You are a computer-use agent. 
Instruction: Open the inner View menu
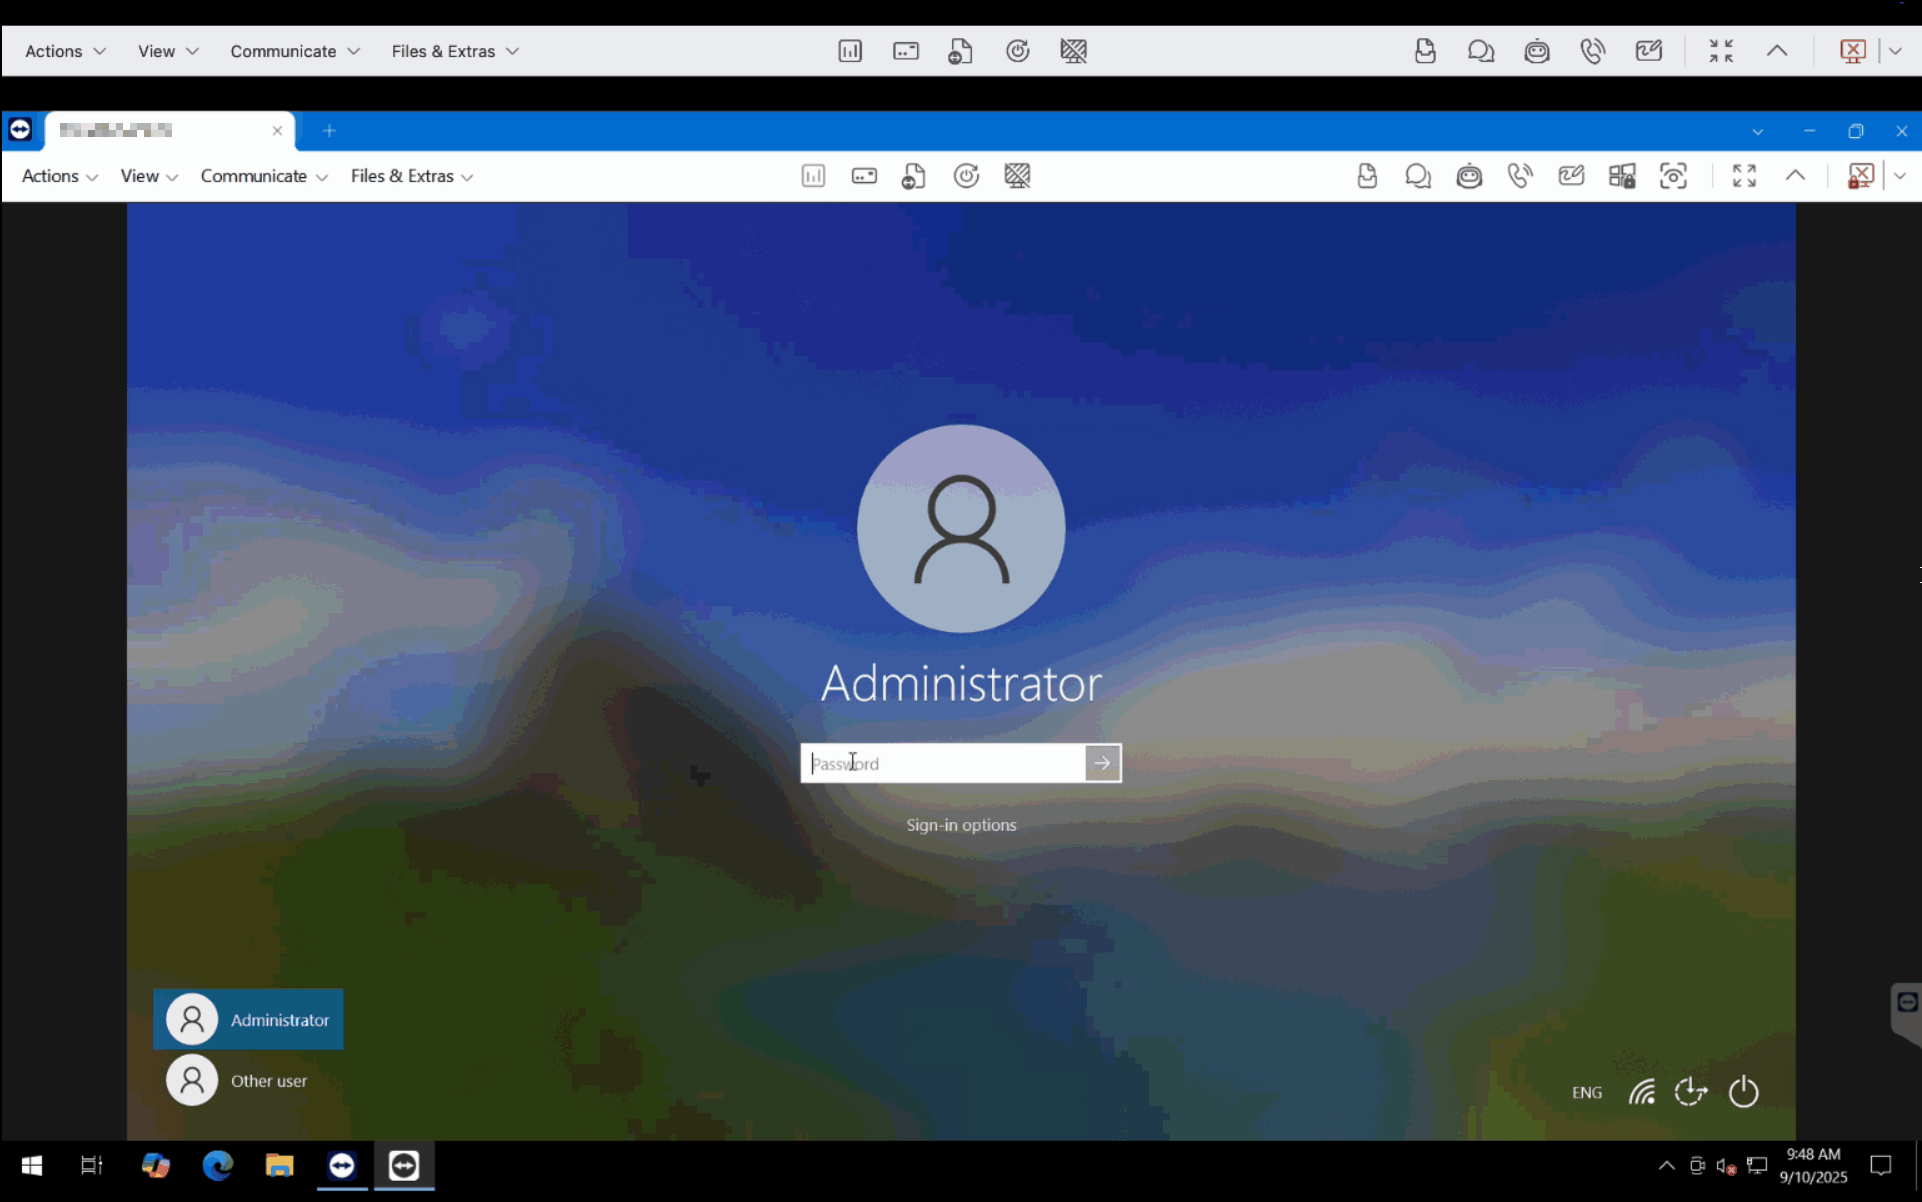pos(148,176)
